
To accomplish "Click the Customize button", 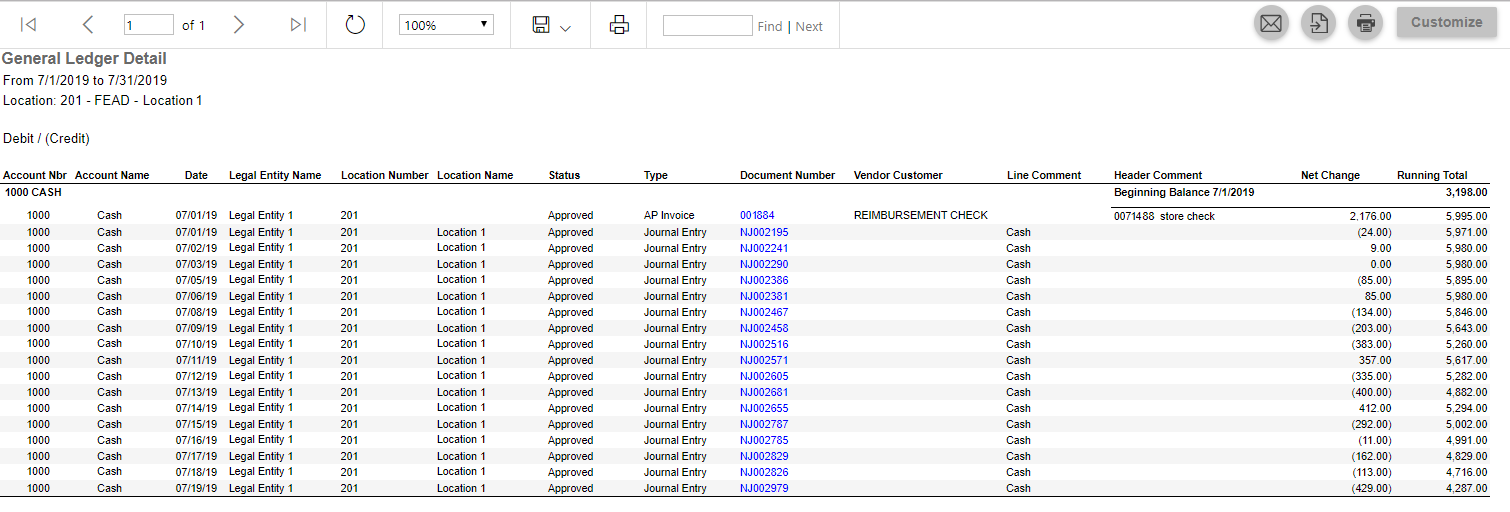I will [1446, 22].
